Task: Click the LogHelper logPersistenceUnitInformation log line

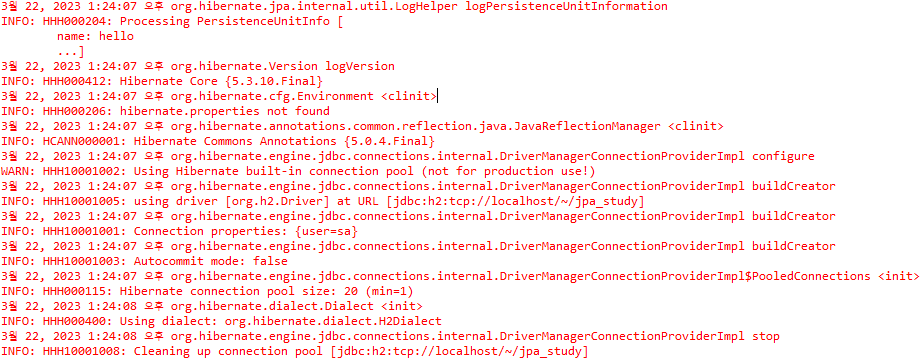Action: pyautogui.click(x=334, y=7)
